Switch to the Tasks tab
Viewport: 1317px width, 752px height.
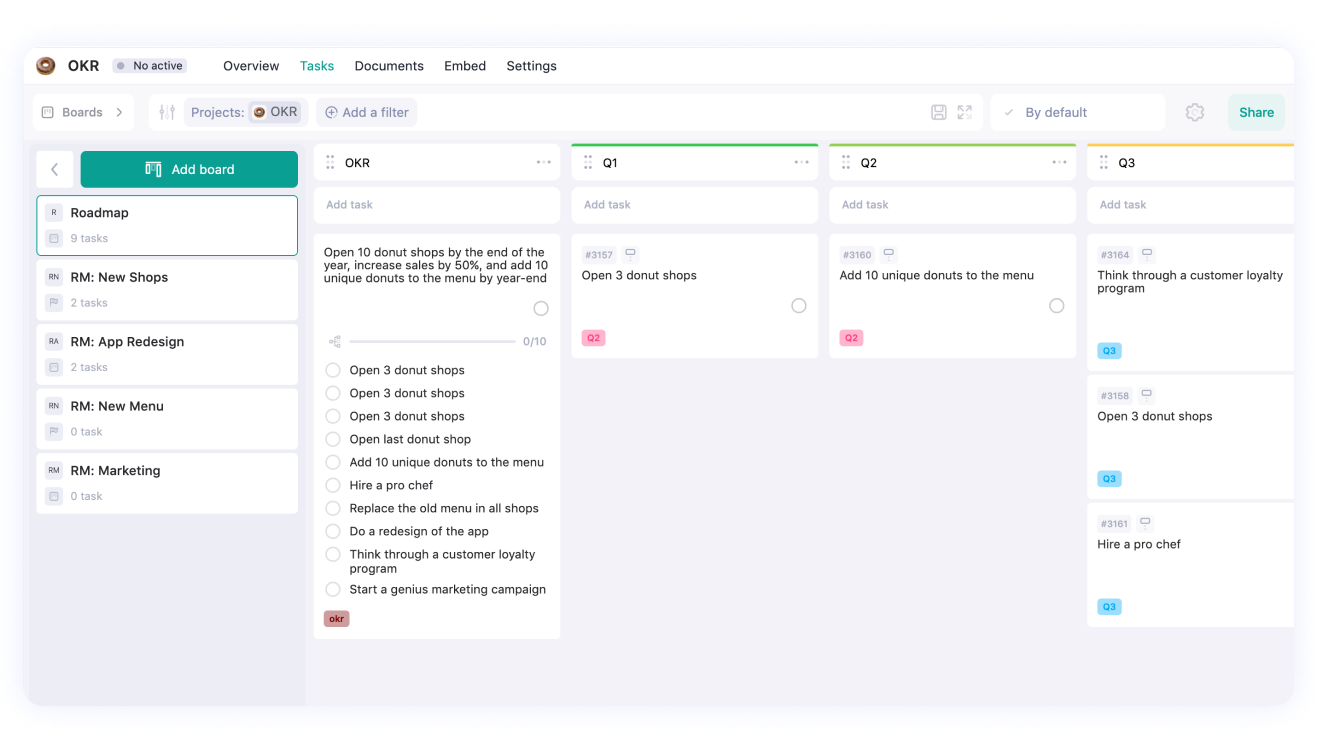317,66
